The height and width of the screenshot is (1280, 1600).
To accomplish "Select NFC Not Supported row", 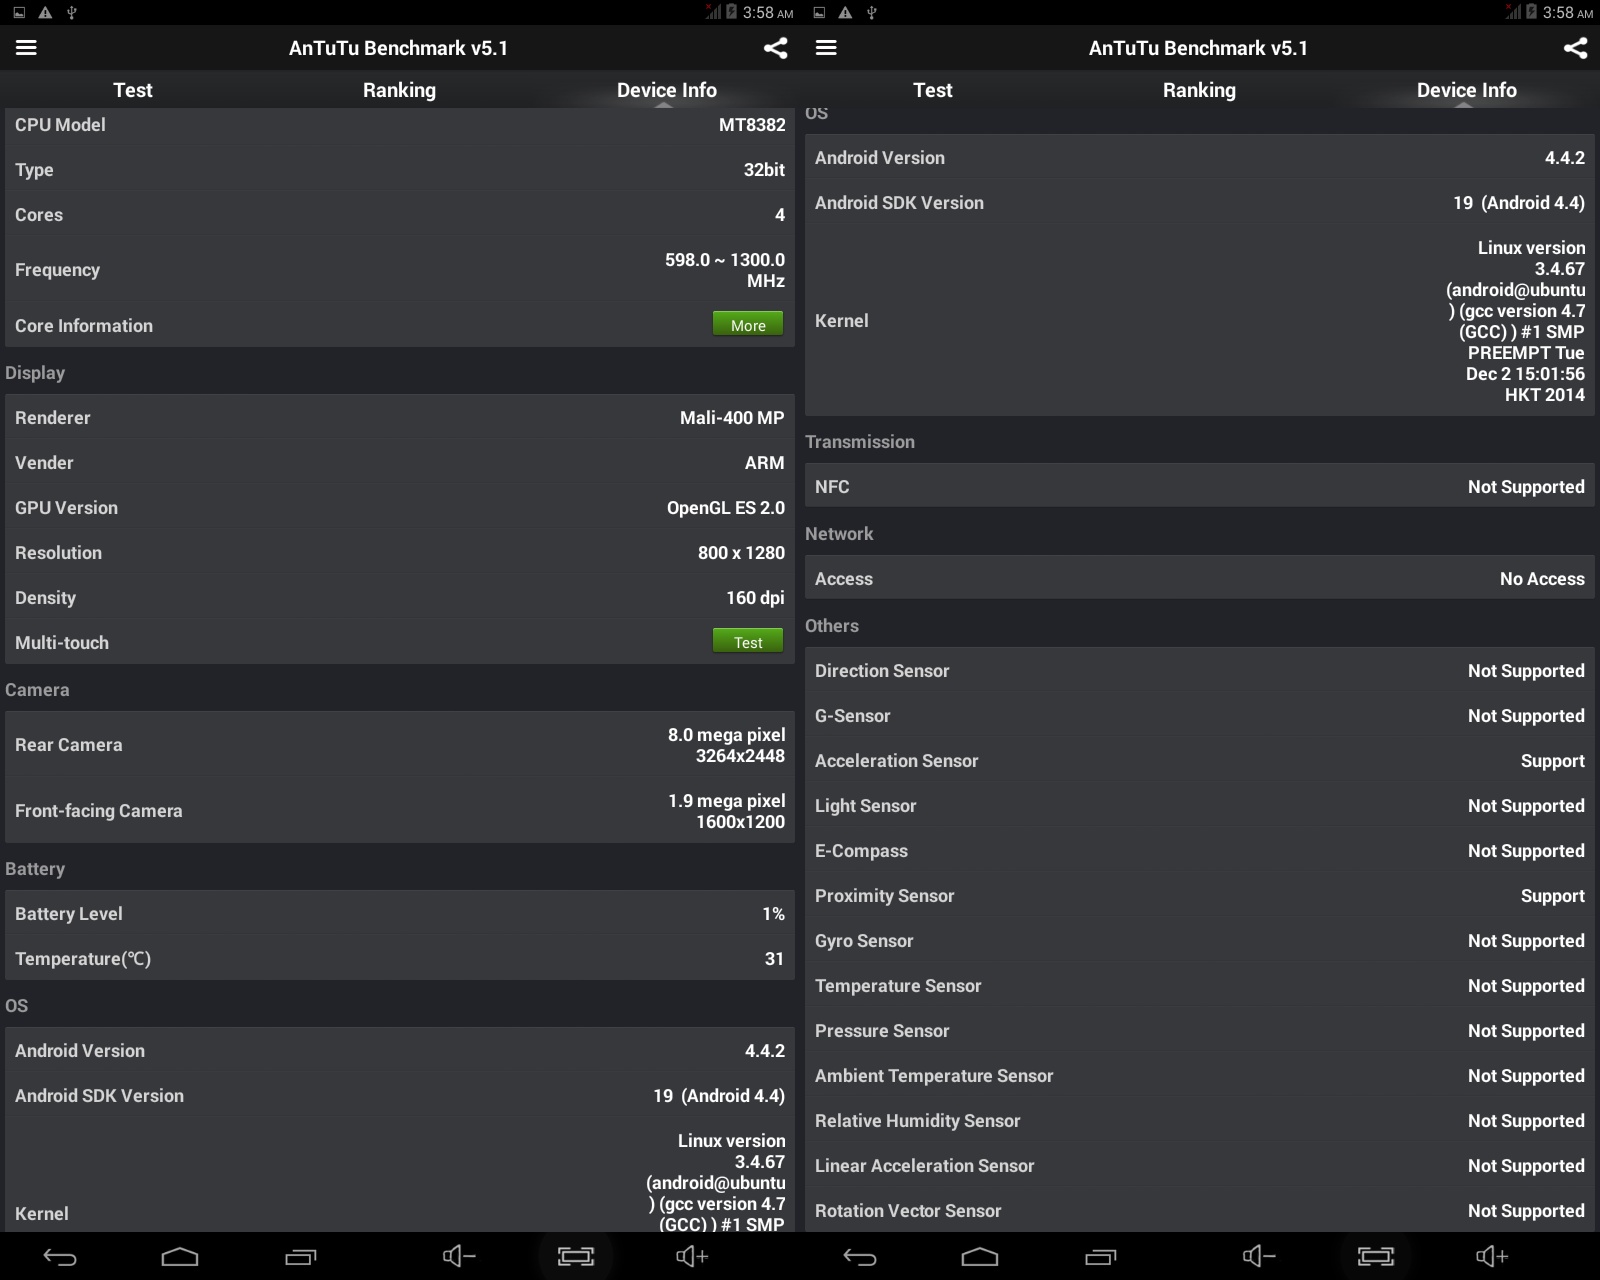I will coord(1200,487).
